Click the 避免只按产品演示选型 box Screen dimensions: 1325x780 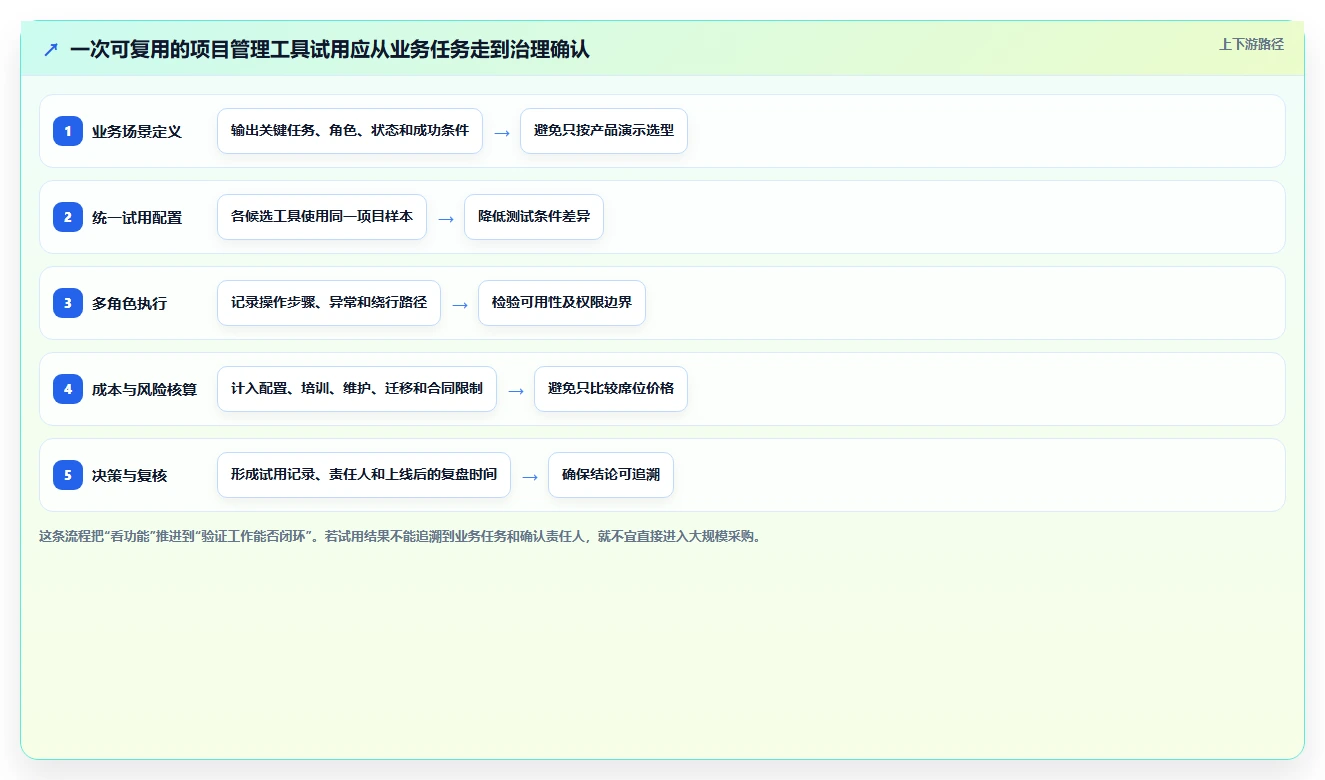click(604, 131)
